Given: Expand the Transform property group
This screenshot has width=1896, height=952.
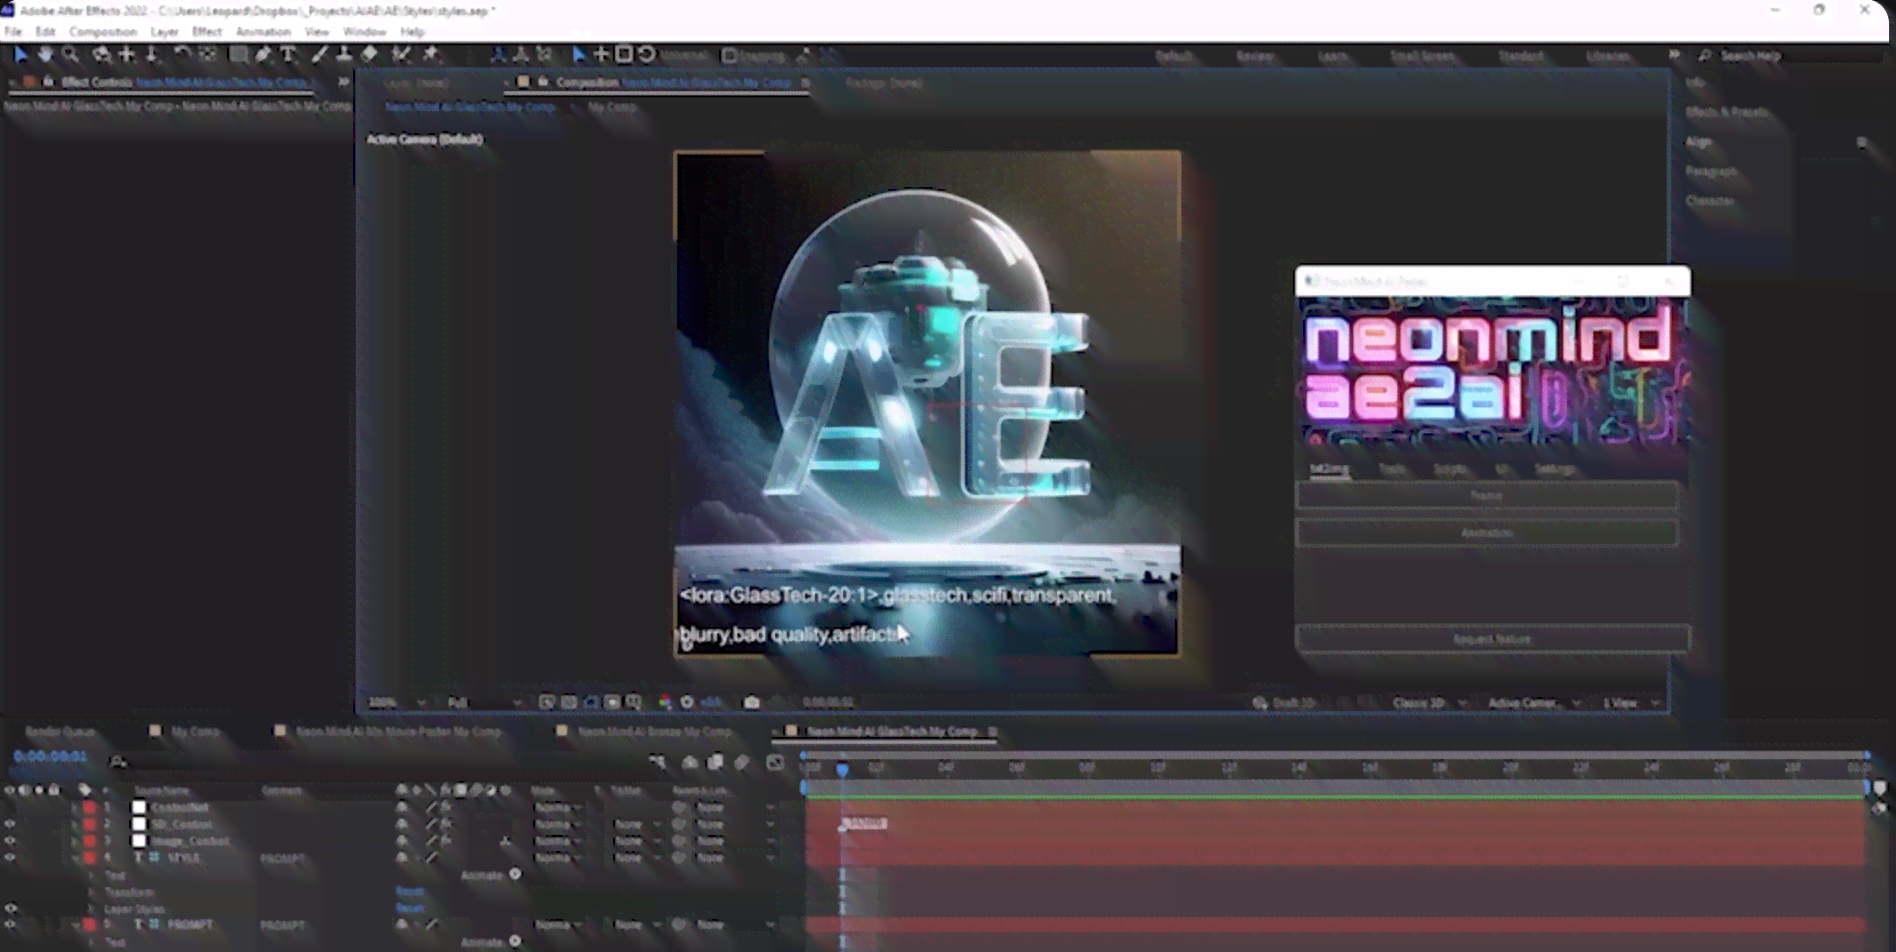Looking at the screenshot, I should click(x=92, y=892).
